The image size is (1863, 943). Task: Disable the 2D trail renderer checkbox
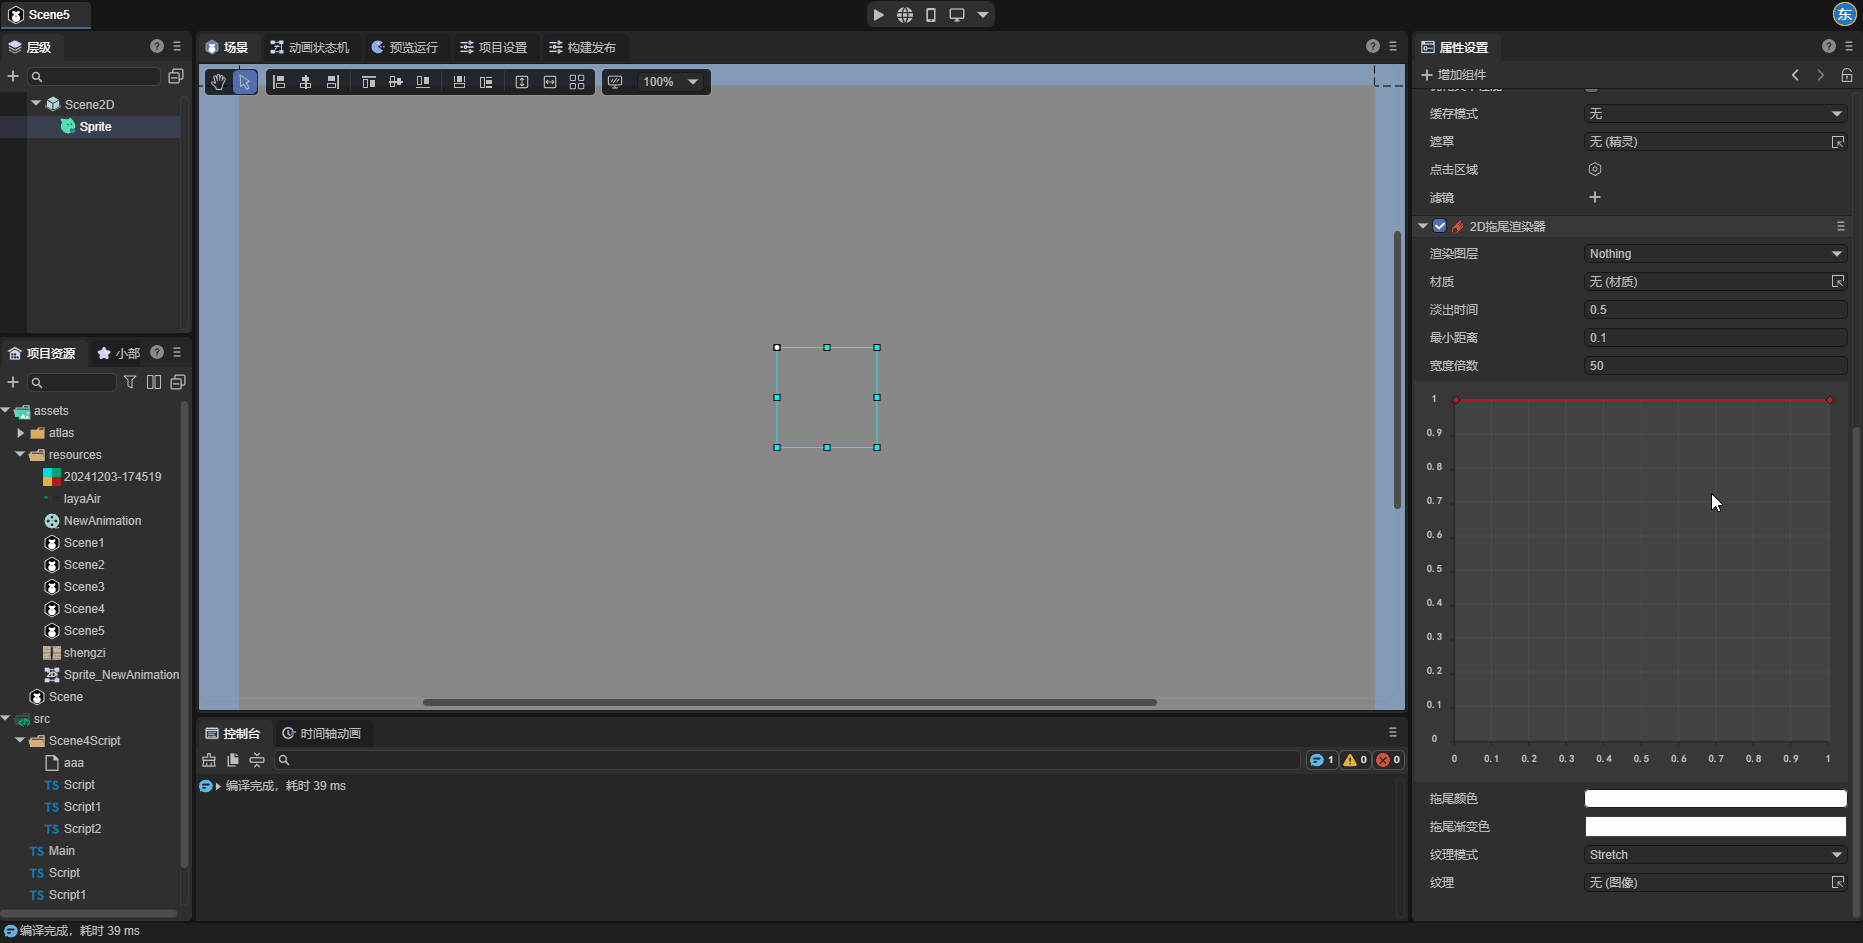1440,226
